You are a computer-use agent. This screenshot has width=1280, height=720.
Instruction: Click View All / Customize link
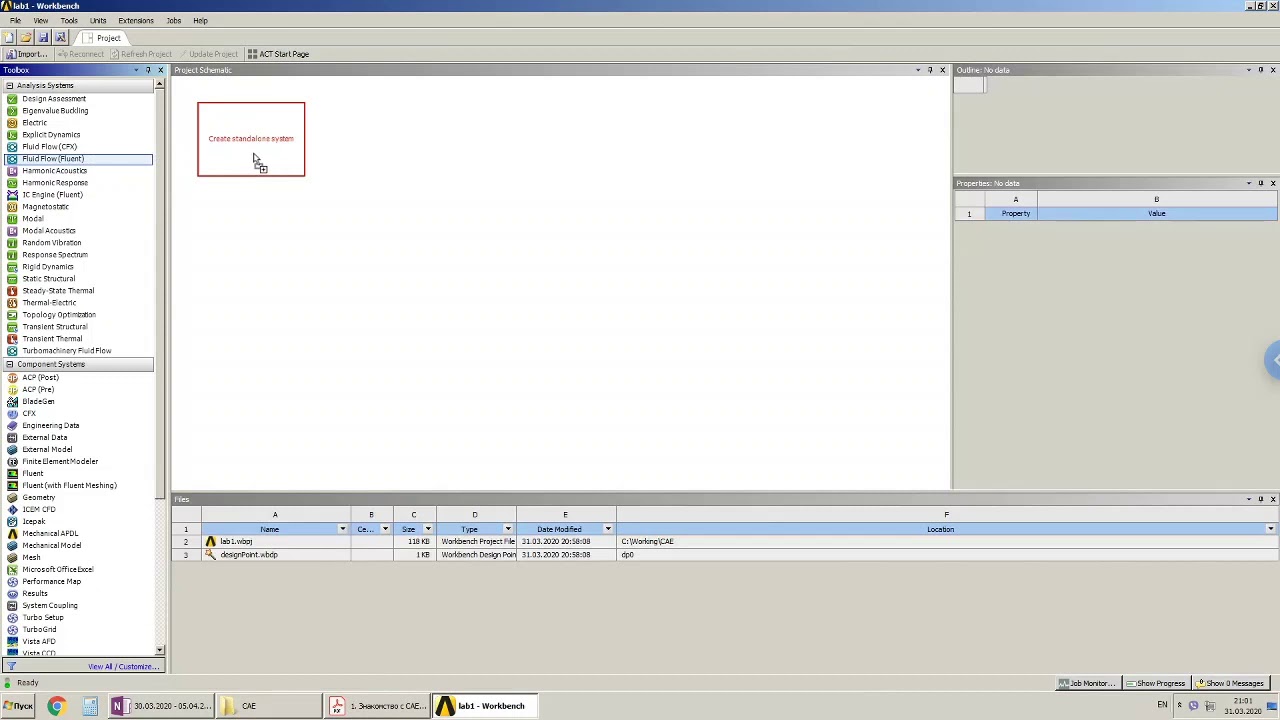pyautogui.click(x=123, y=667)
